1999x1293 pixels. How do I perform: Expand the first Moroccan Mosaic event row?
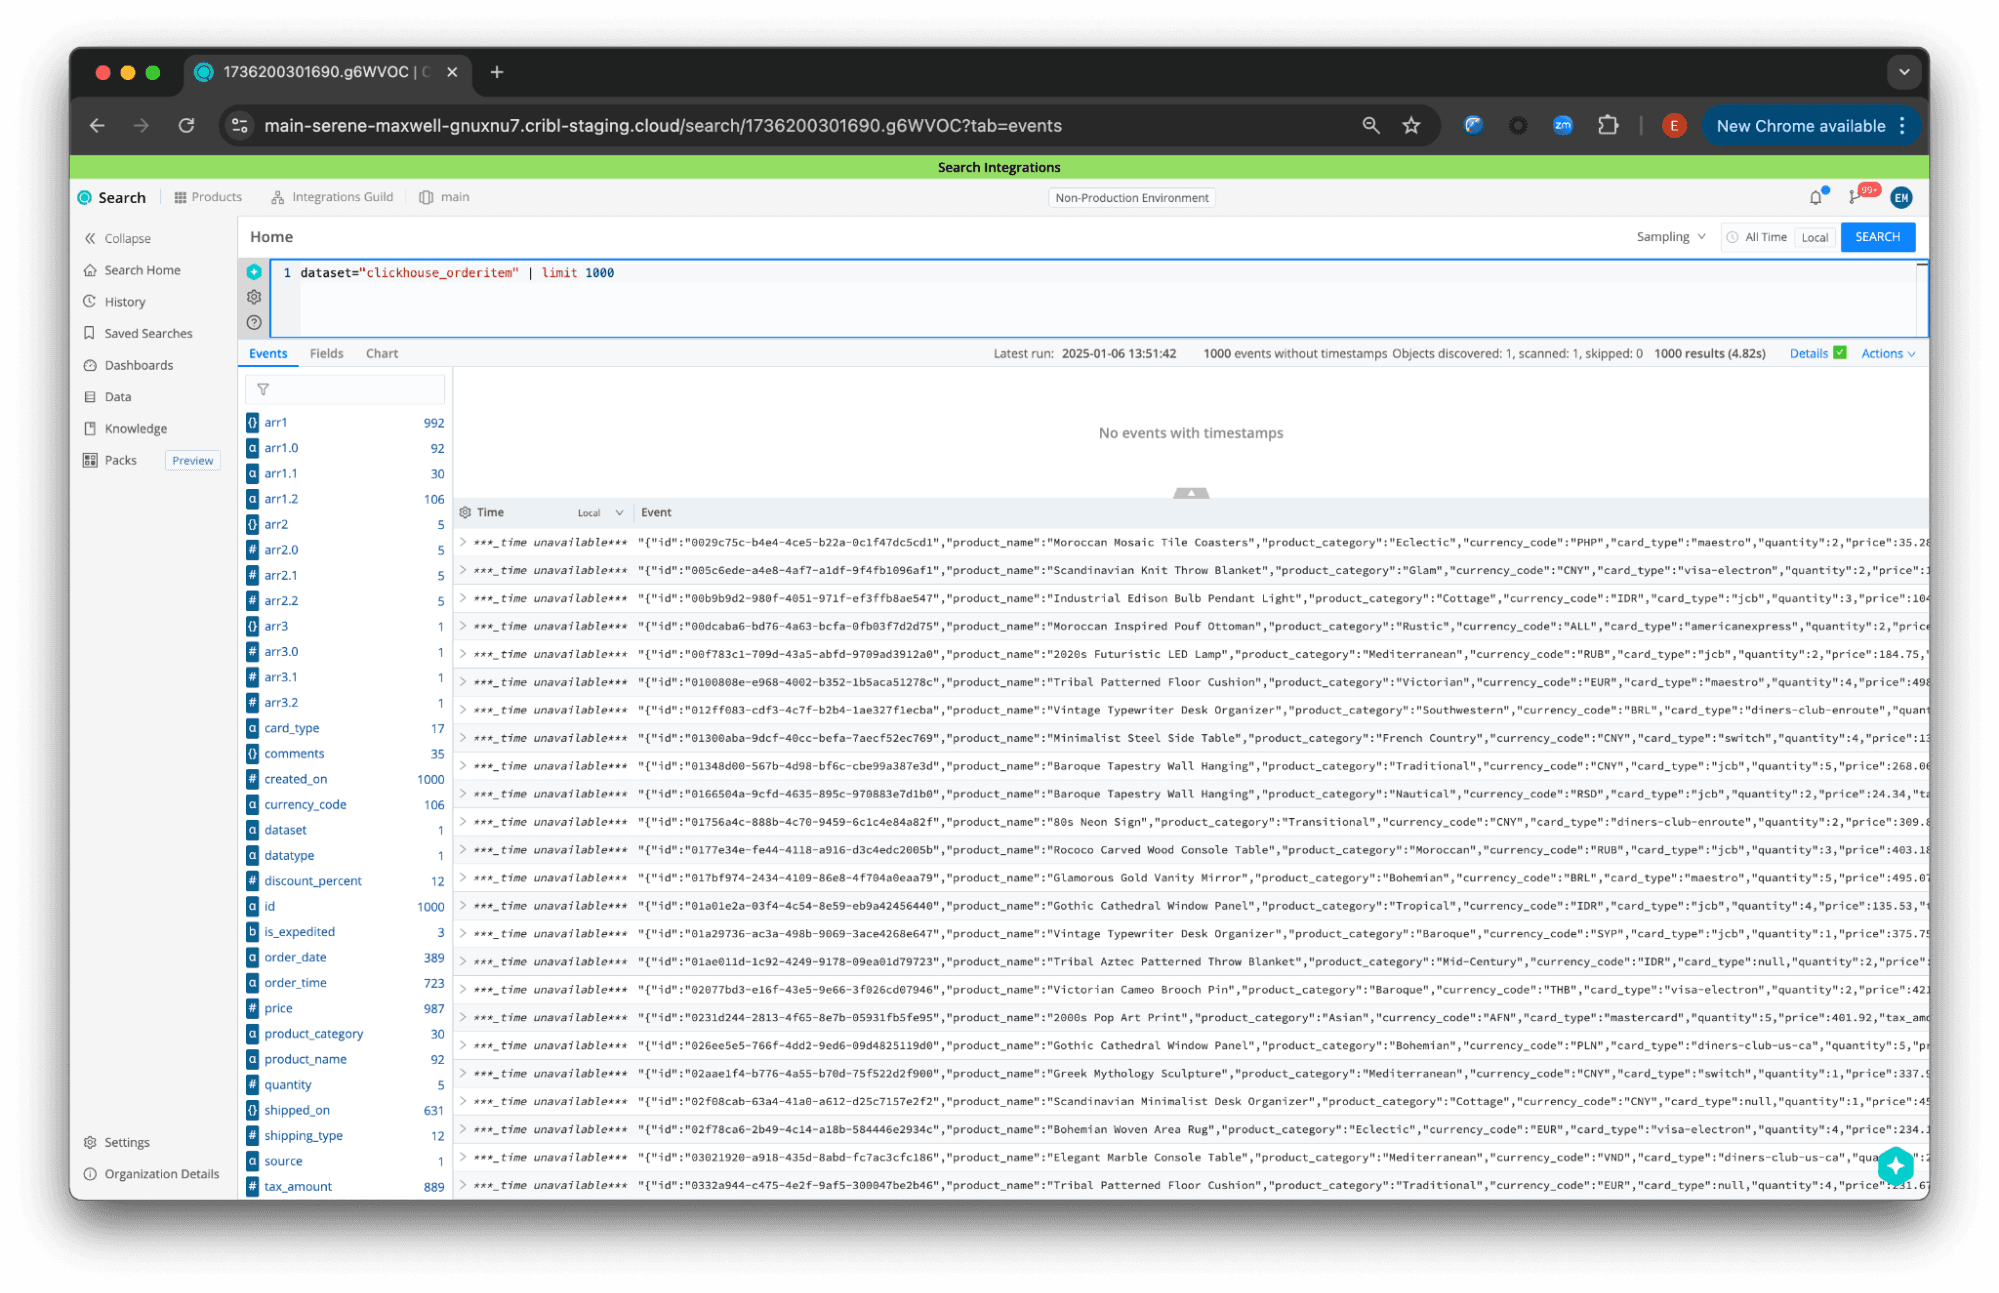click(463, 542)
